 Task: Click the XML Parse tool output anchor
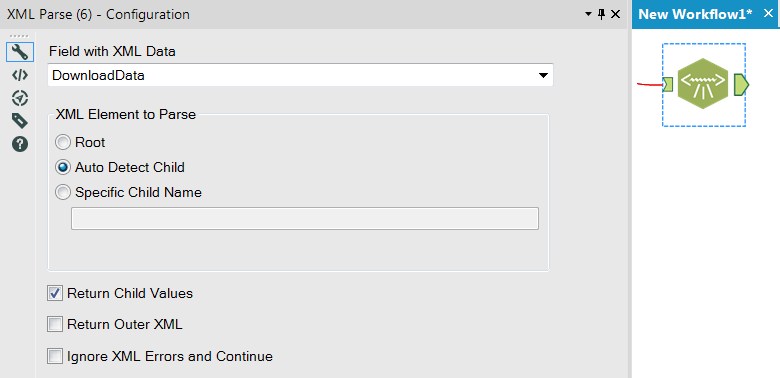click(x=741, y=85)
